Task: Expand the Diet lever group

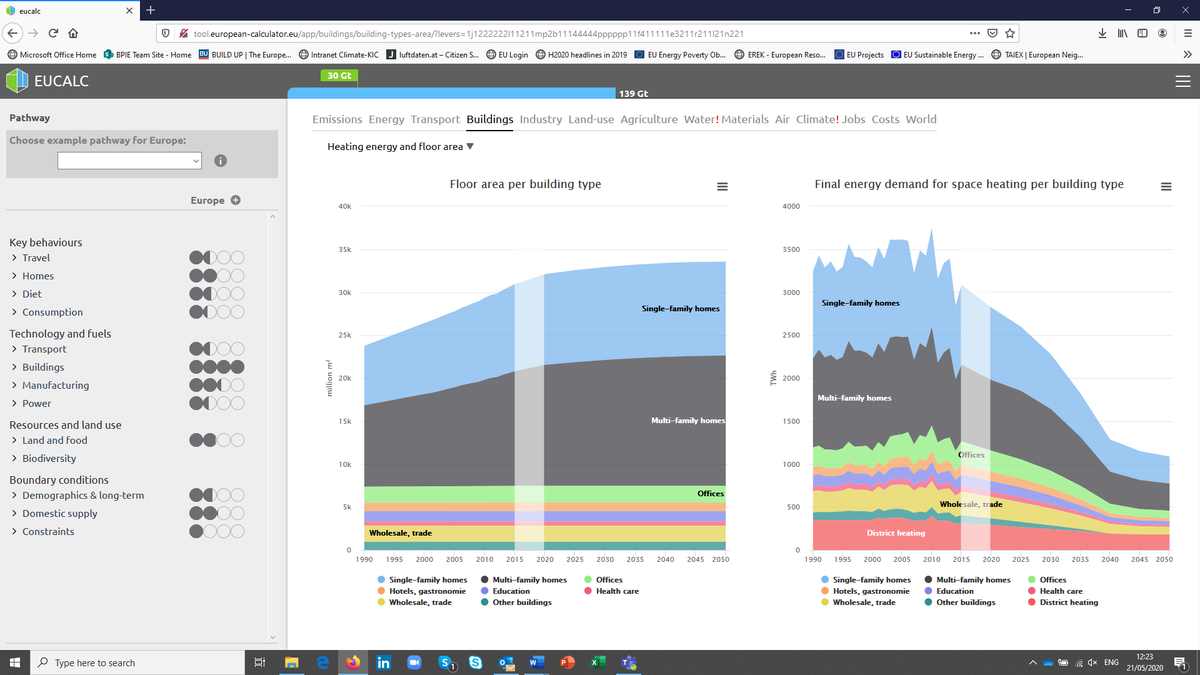Action: pos(26,294)
